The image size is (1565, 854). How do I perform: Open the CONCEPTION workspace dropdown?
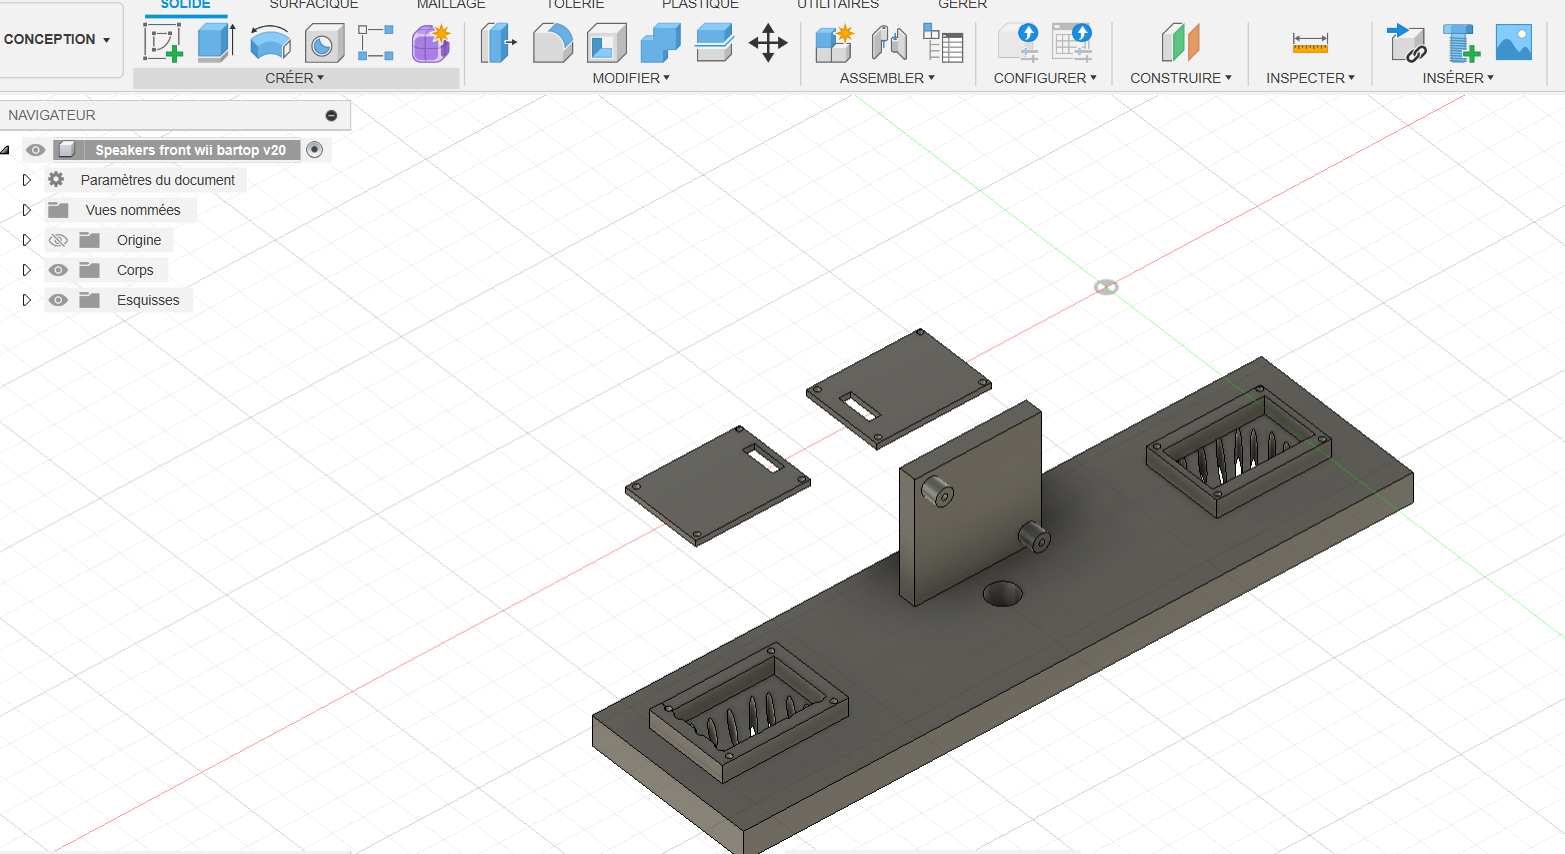pos(57,39)
